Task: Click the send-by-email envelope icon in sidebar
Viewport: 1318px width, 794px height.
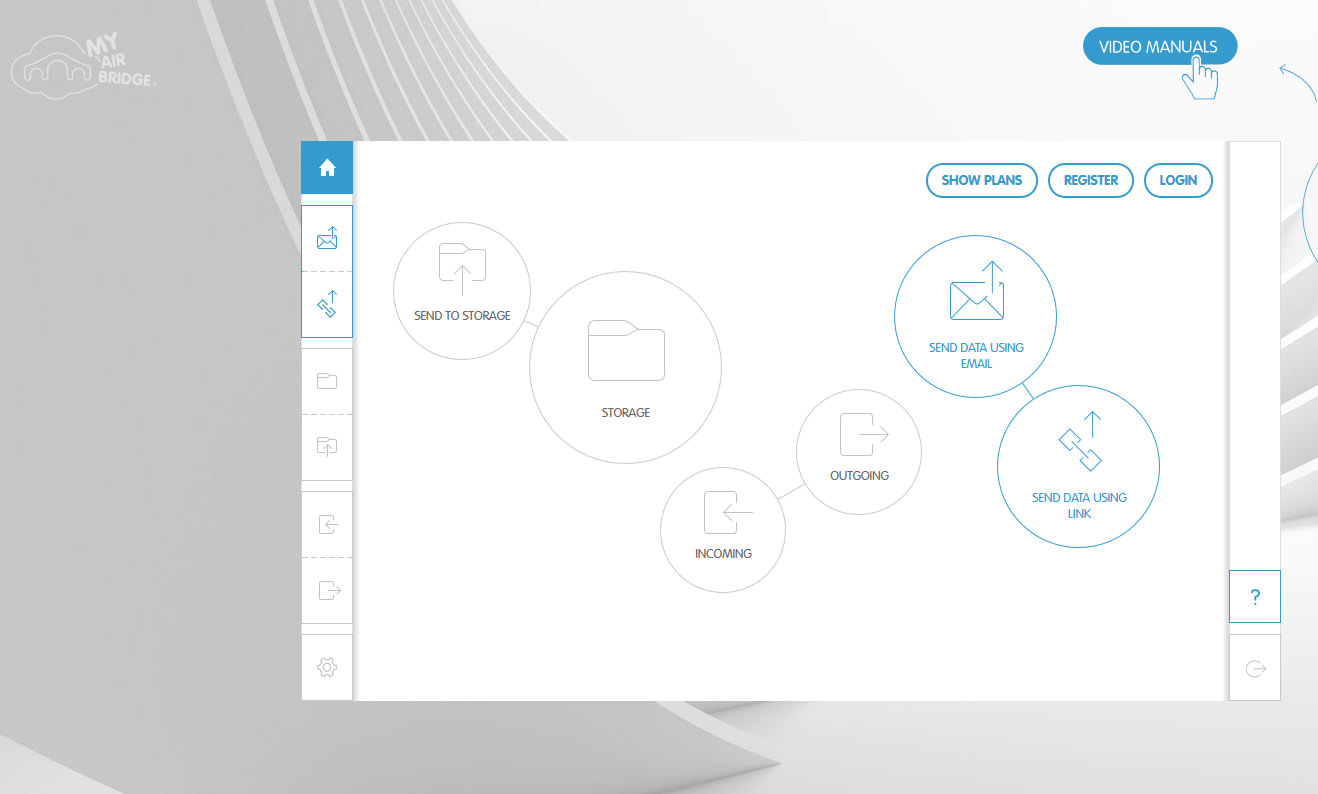Action: point(326,238)
